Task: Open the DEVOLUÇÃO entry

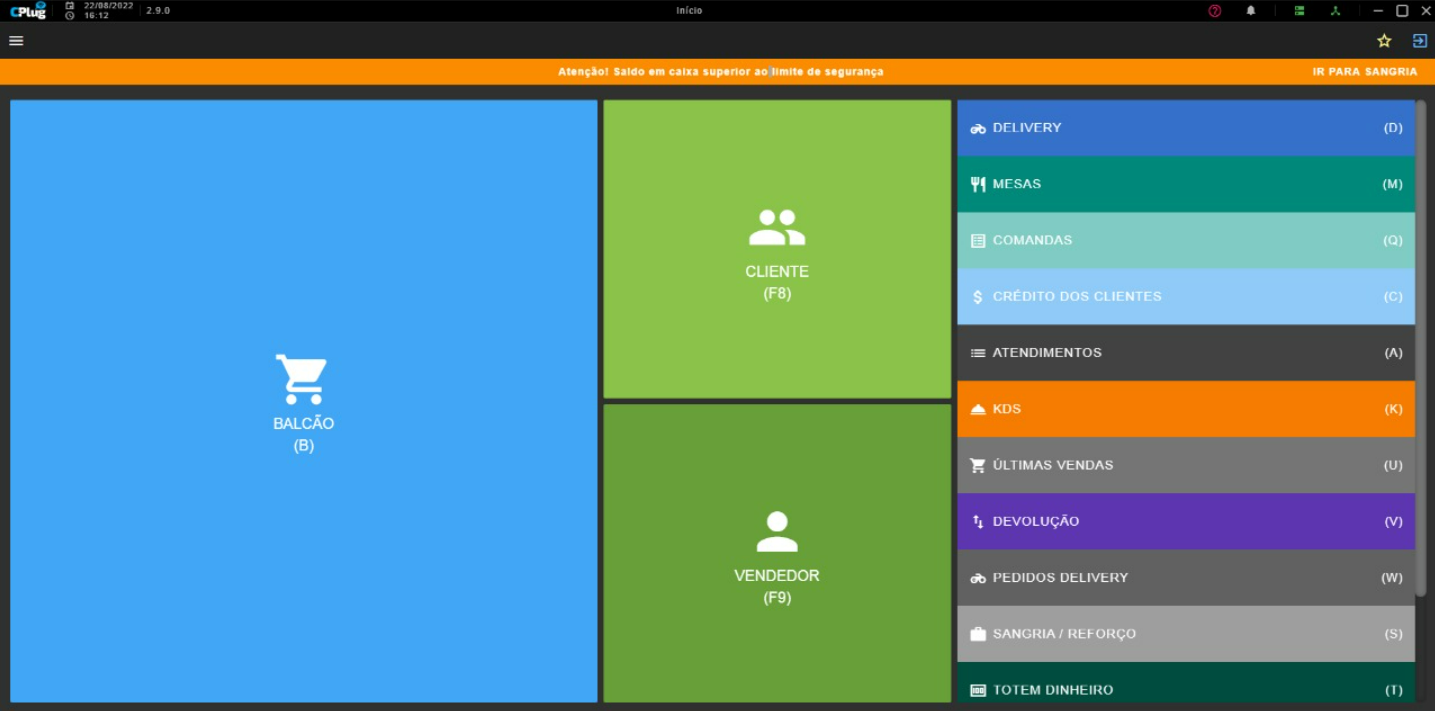Action: tap(1186, 521)
